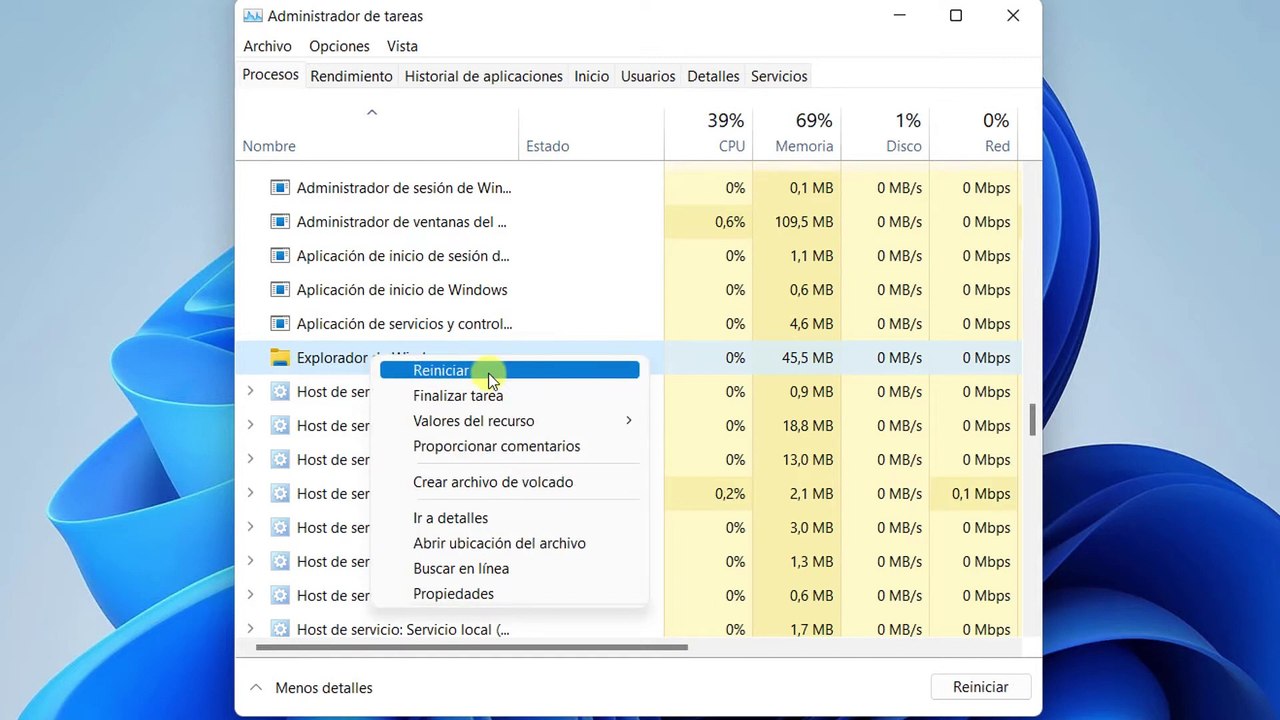The height and width of the screenshot is (720, 1280).
Task: Expand Host de servicio: Servicio local row
Action: click(251, 629)
